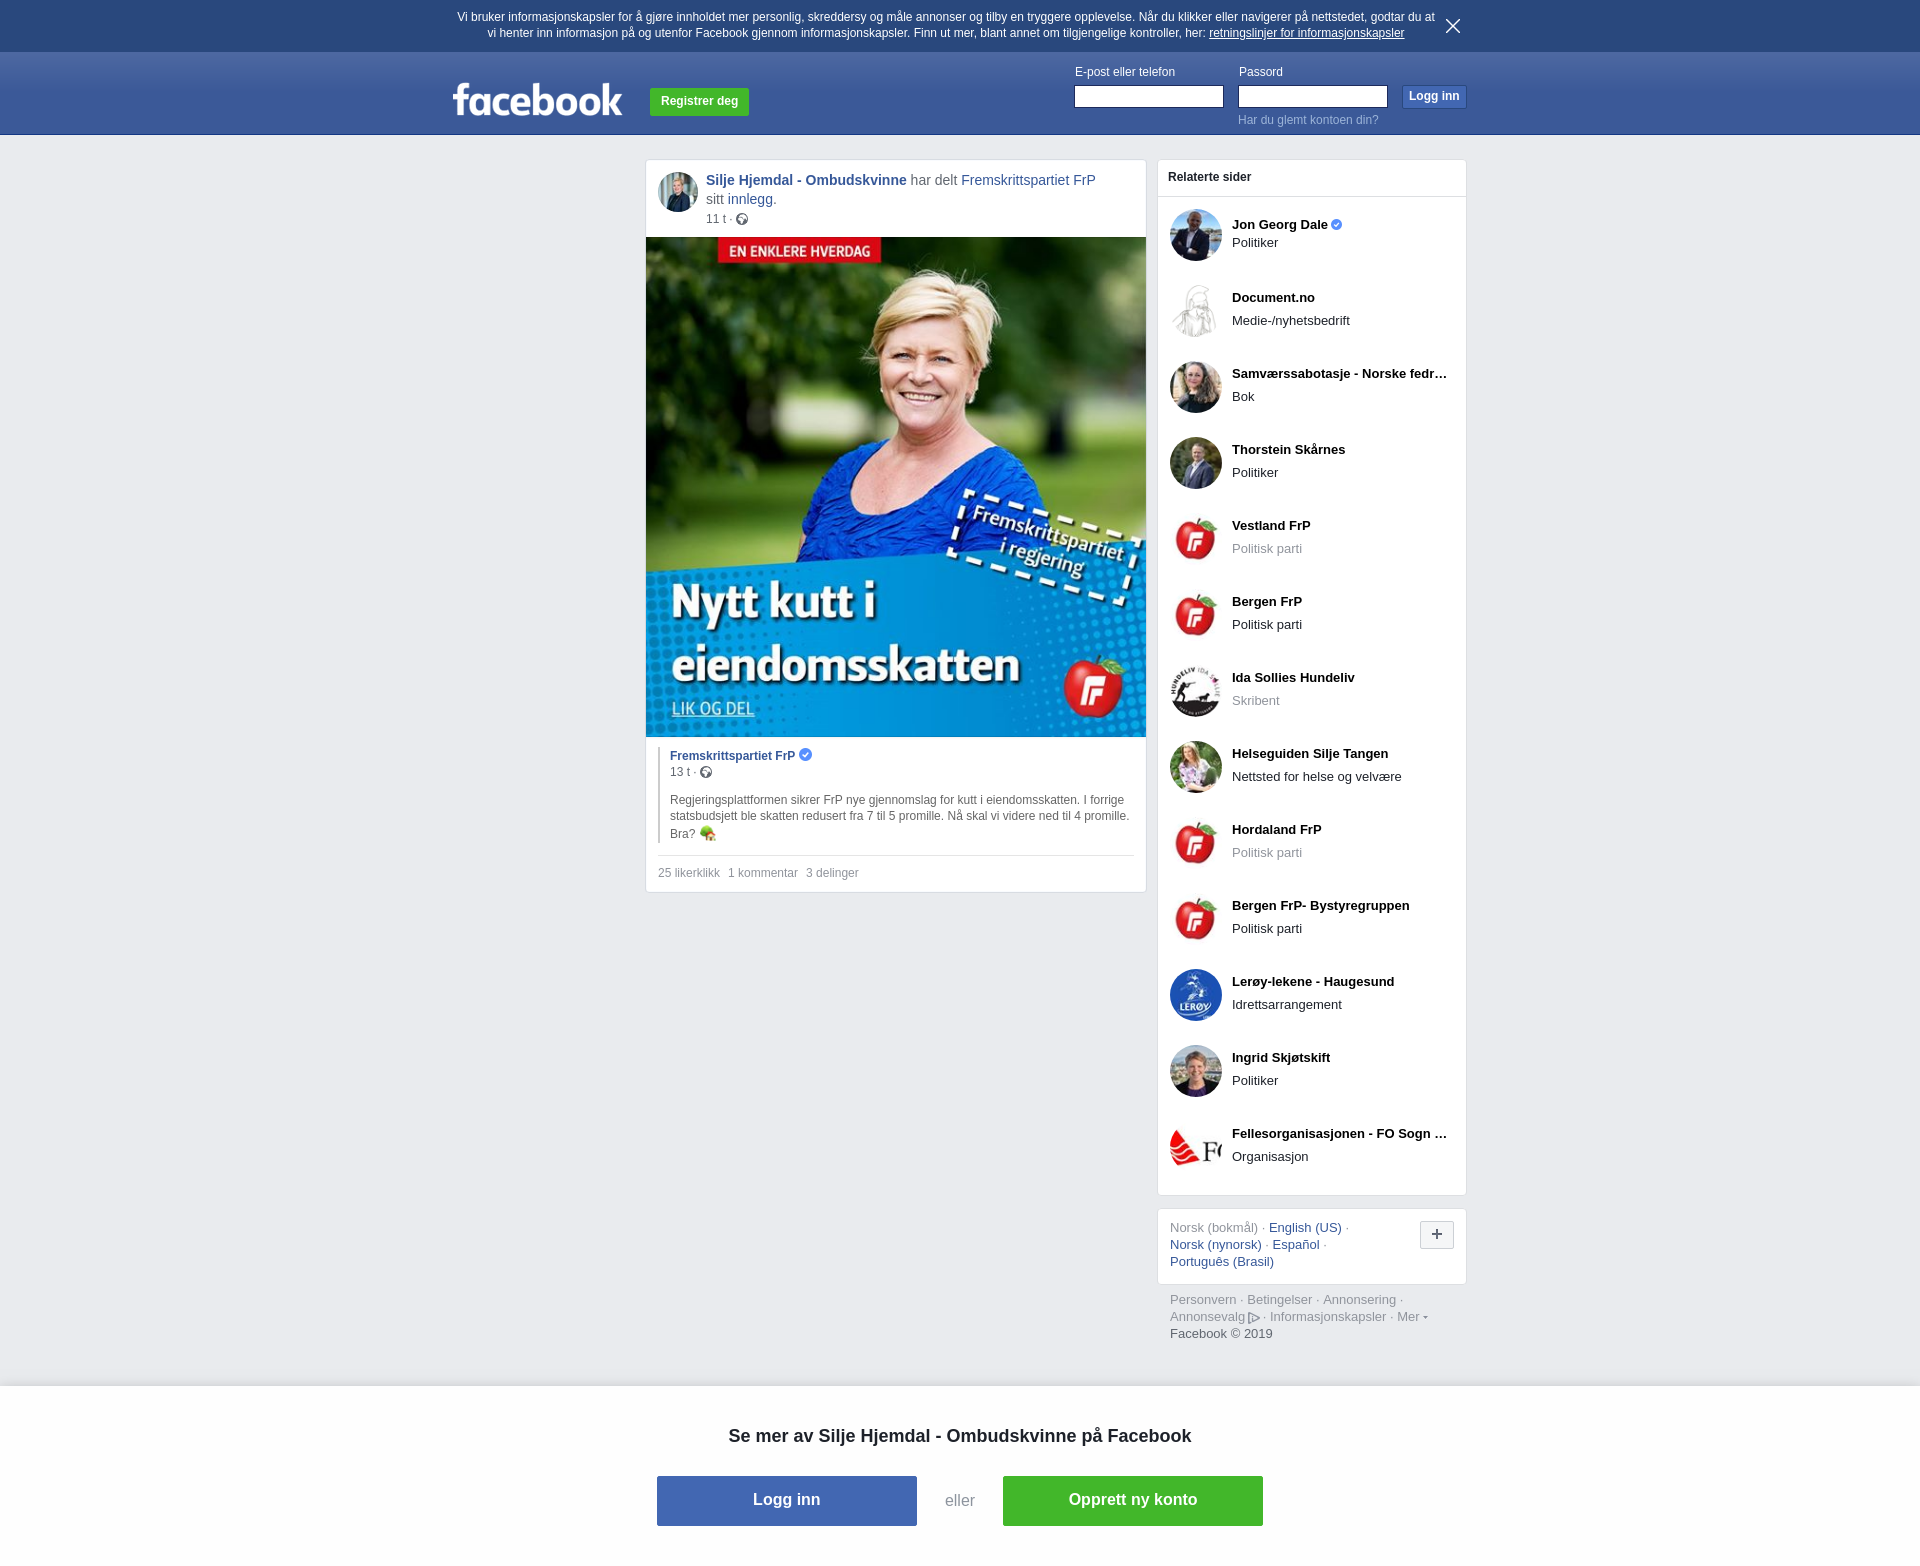Viewport: 1920px width, 1566px height.
Task: Open the Fellesorganisasjonen FO logo
Action: [1196, 1147]
